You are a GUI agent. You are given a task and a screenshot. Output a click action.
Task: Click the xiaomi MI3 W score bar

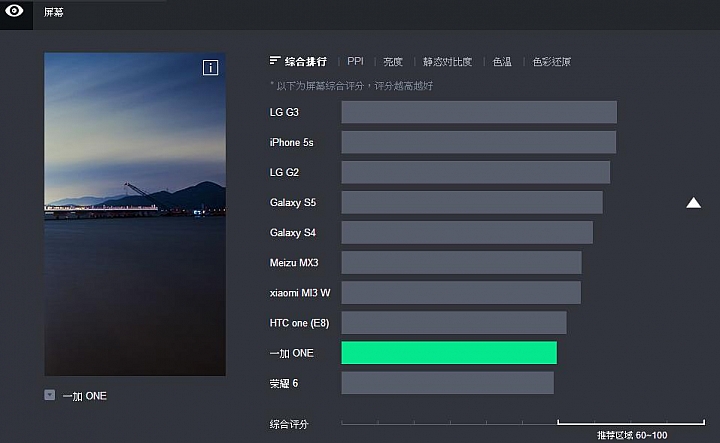click(461, 293)
